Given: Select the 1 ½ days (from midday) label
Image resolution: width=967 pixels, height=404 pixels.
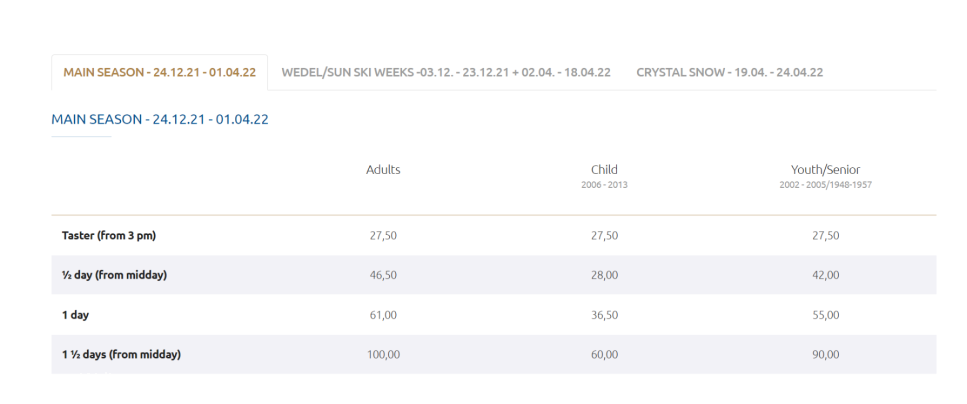Looking at the screenshot, I should pyautogui.click(x=121, y=354).
